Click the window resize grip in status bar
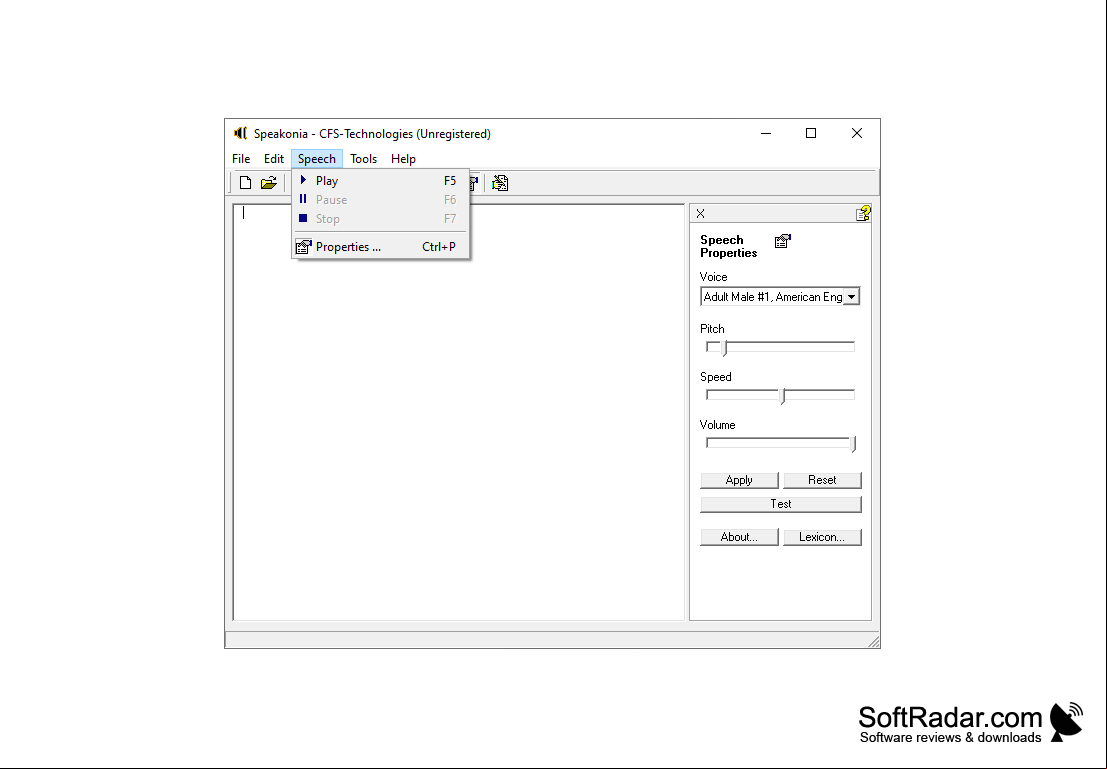 click(873, 641)
